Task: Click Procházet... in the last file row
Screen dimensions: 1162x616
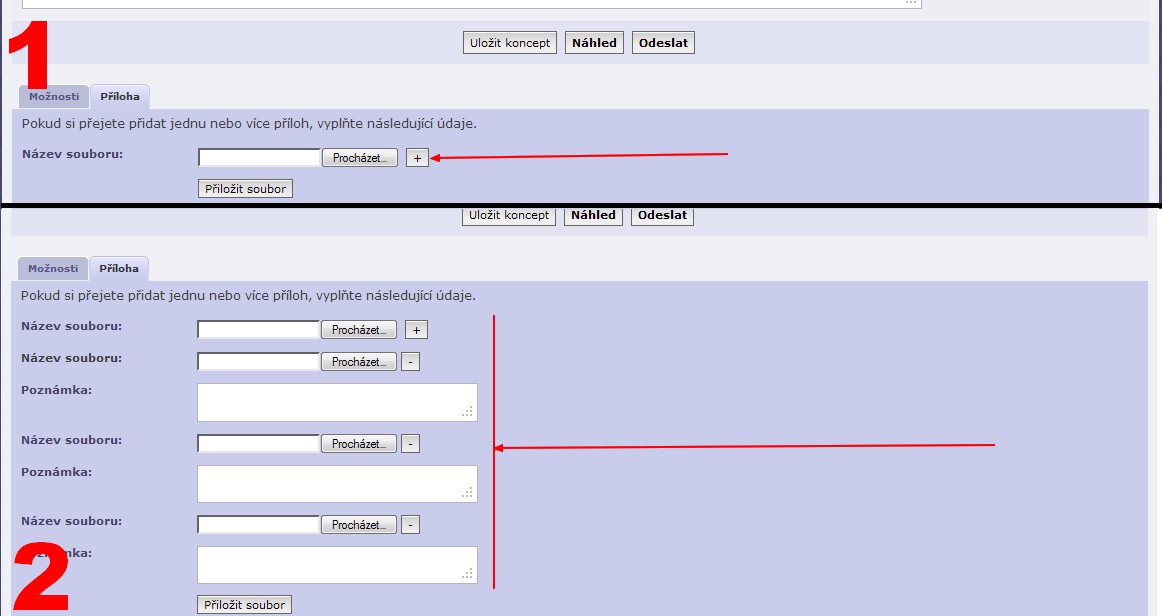Action: (358, 525)
